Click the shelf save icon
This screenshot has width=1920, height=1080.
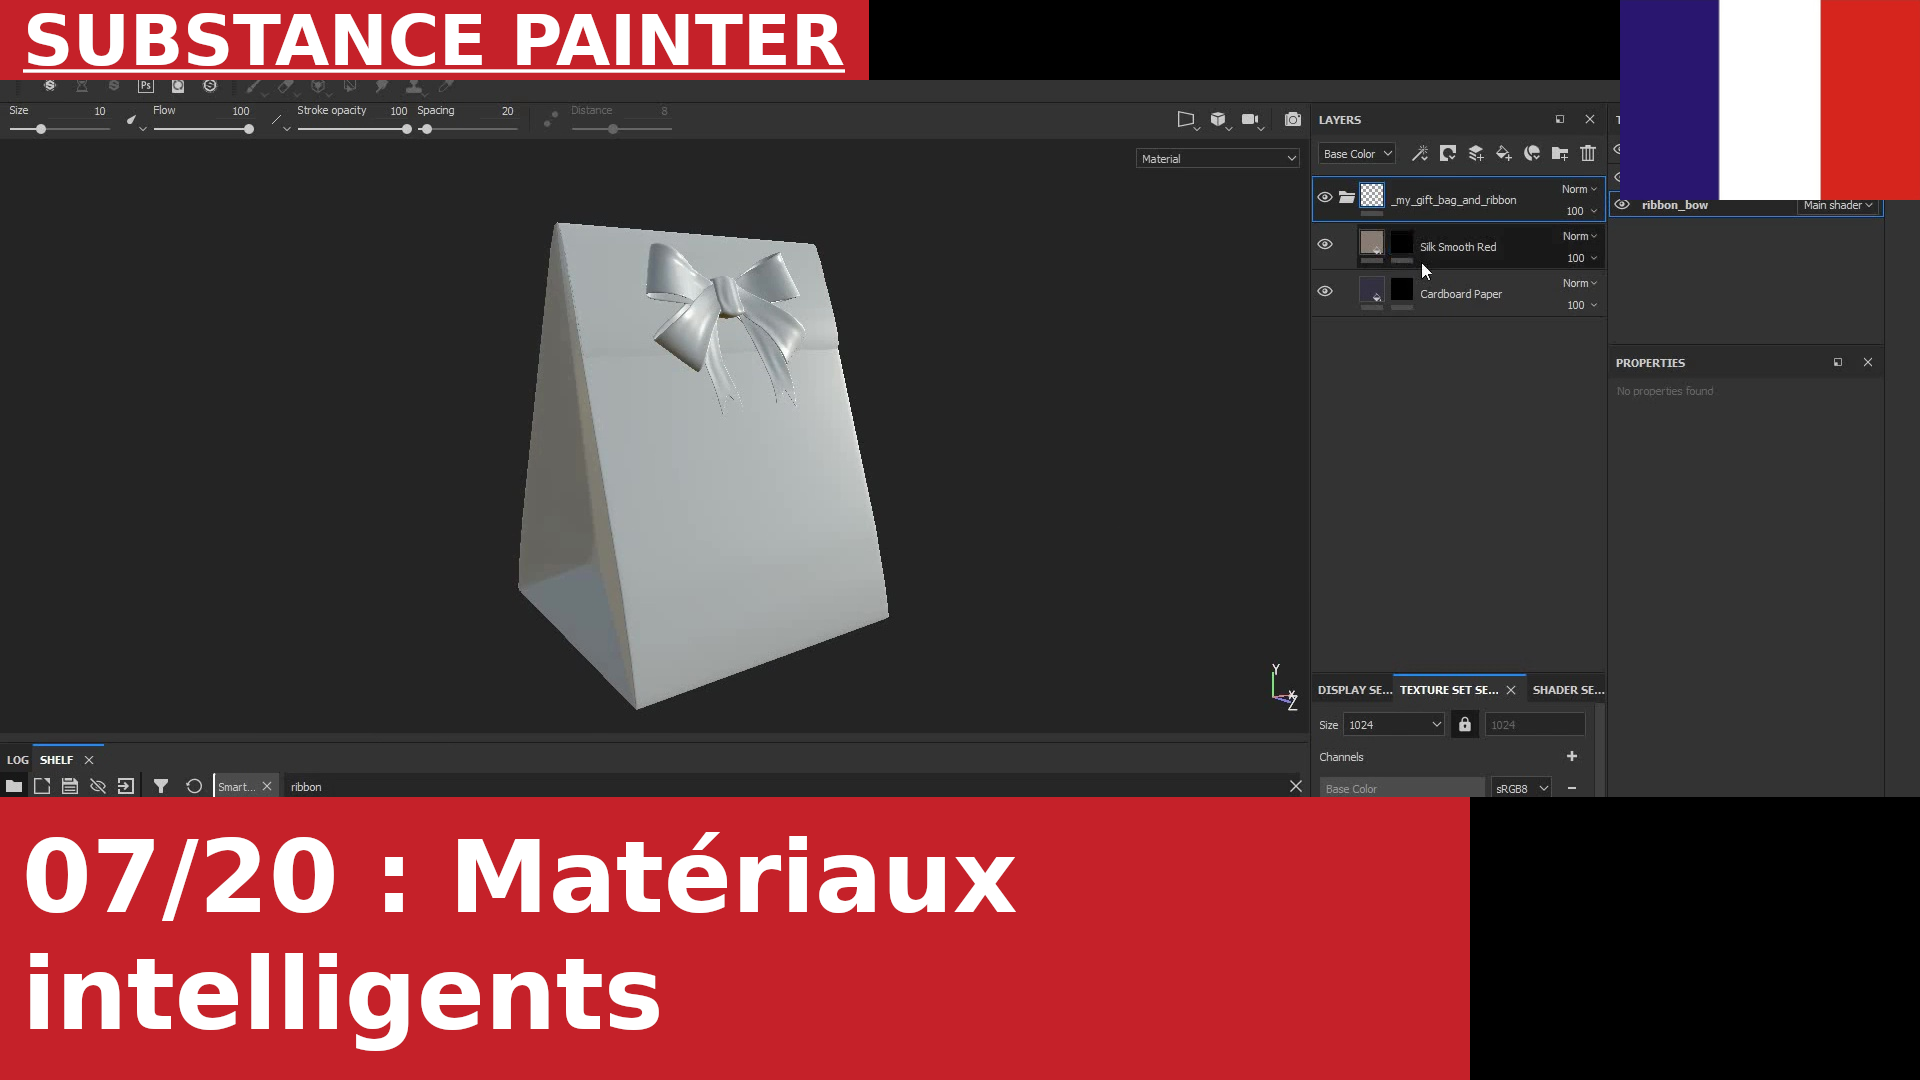tap(70, 786)
